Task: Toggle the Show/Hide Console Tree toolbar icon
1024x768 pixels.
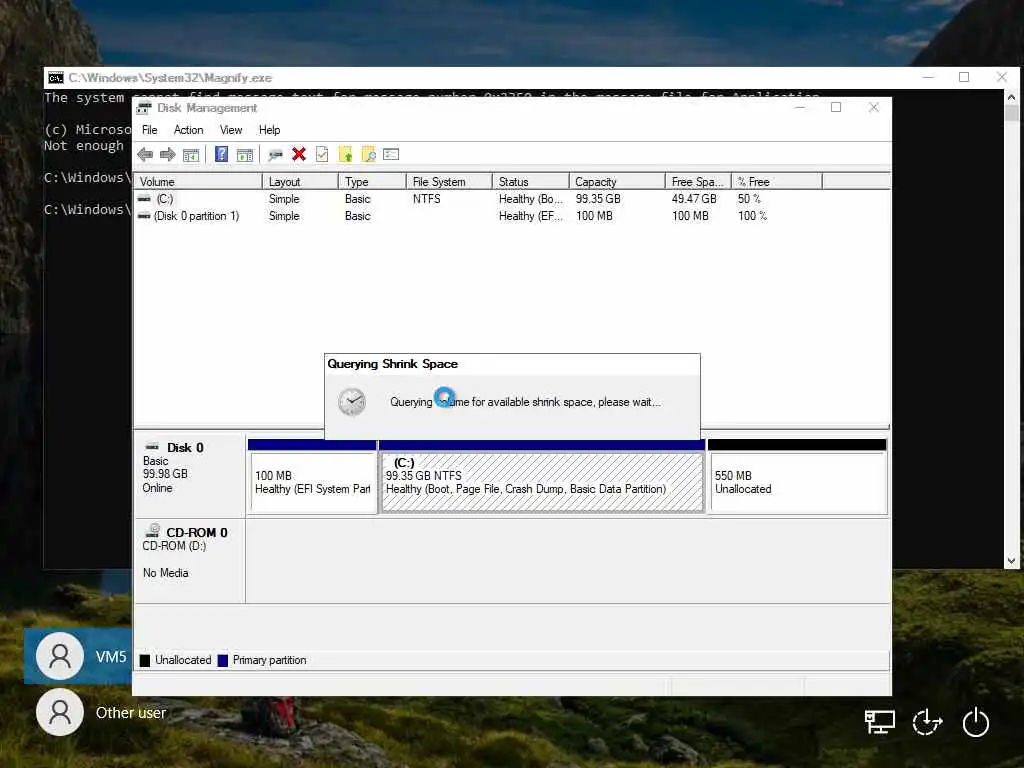Action: [191, 155]
